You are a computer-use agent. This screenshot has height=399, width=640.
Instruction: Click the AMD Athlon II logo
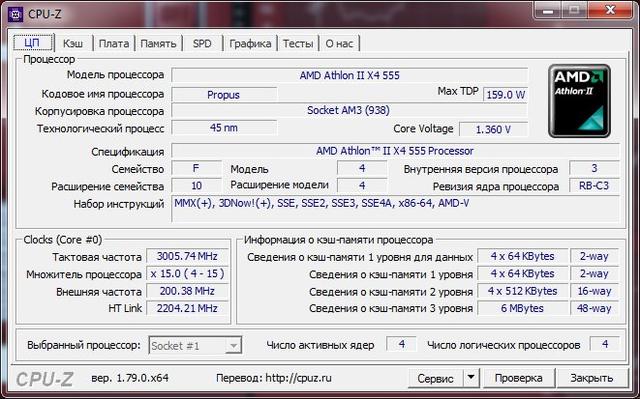[579, 101]
